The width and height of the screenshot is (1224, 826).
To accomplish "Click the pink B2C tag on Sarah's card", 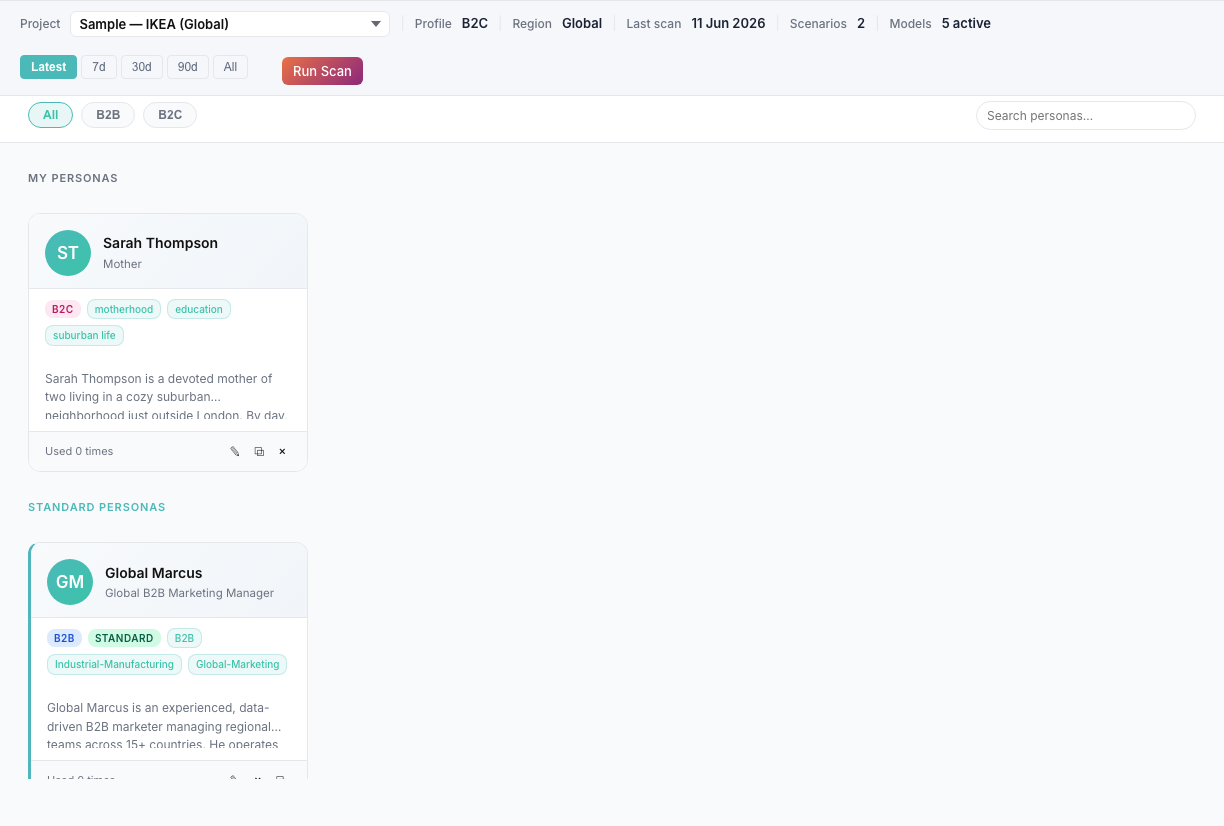I will pos(63,309).
